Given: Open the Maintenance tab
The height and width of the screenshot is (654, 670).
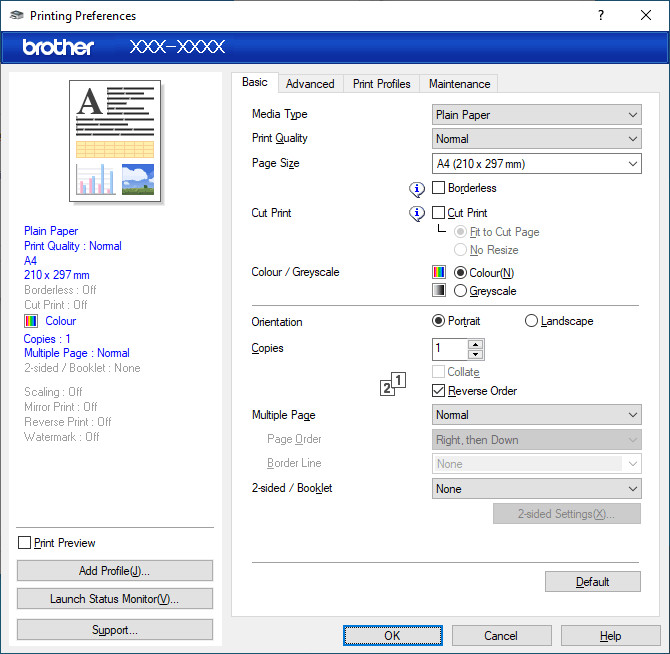Looking at the screenshot, I should click(459, 84).
